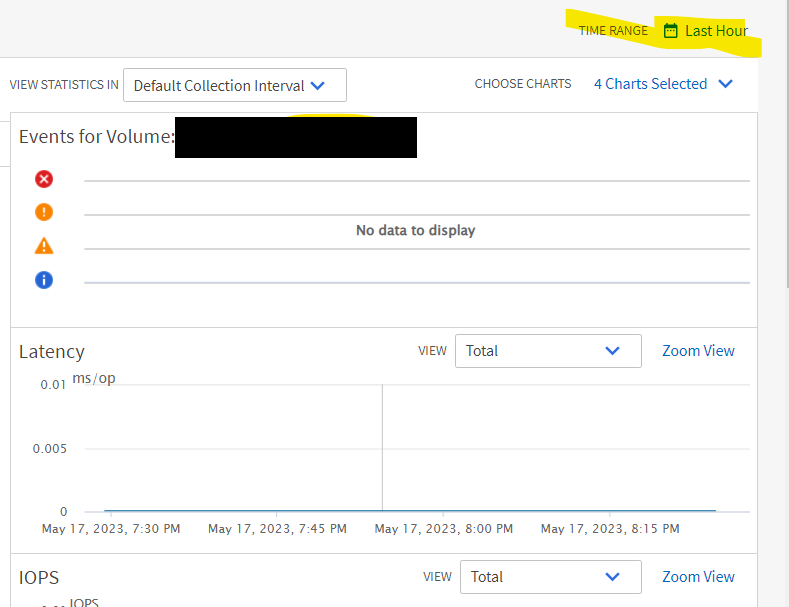Open the Last Hour time range selector
This screenshot has width=789, height=607.
pyautogui.click(x=715, y=31)
